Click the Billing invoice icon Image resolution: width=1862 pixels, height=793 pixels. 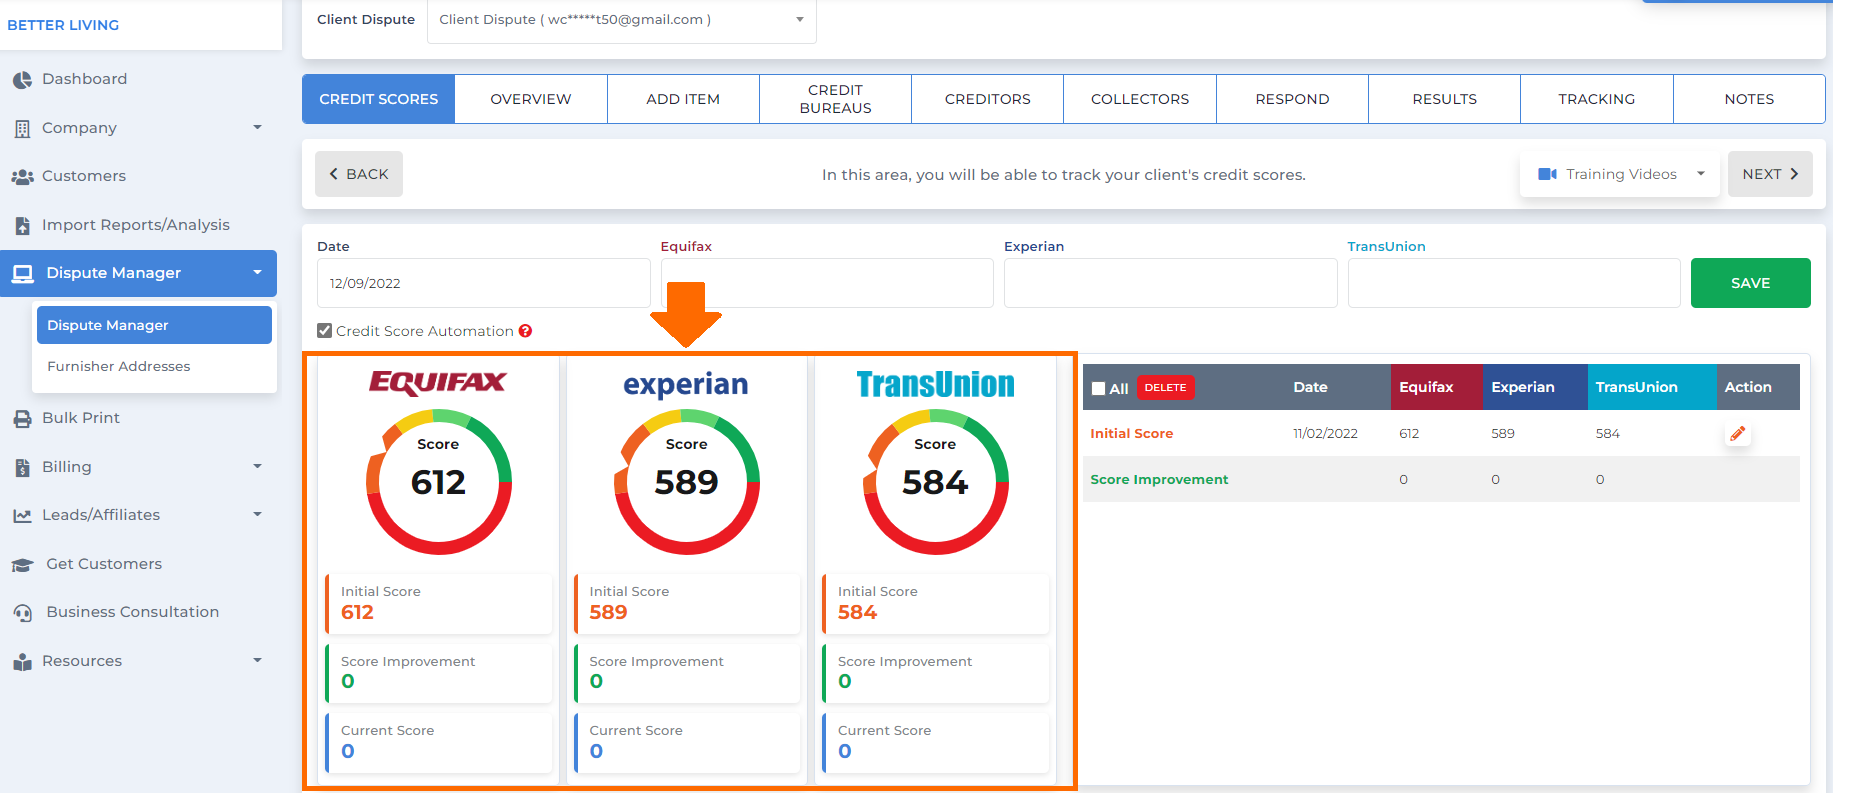click(x=22, y=467)
